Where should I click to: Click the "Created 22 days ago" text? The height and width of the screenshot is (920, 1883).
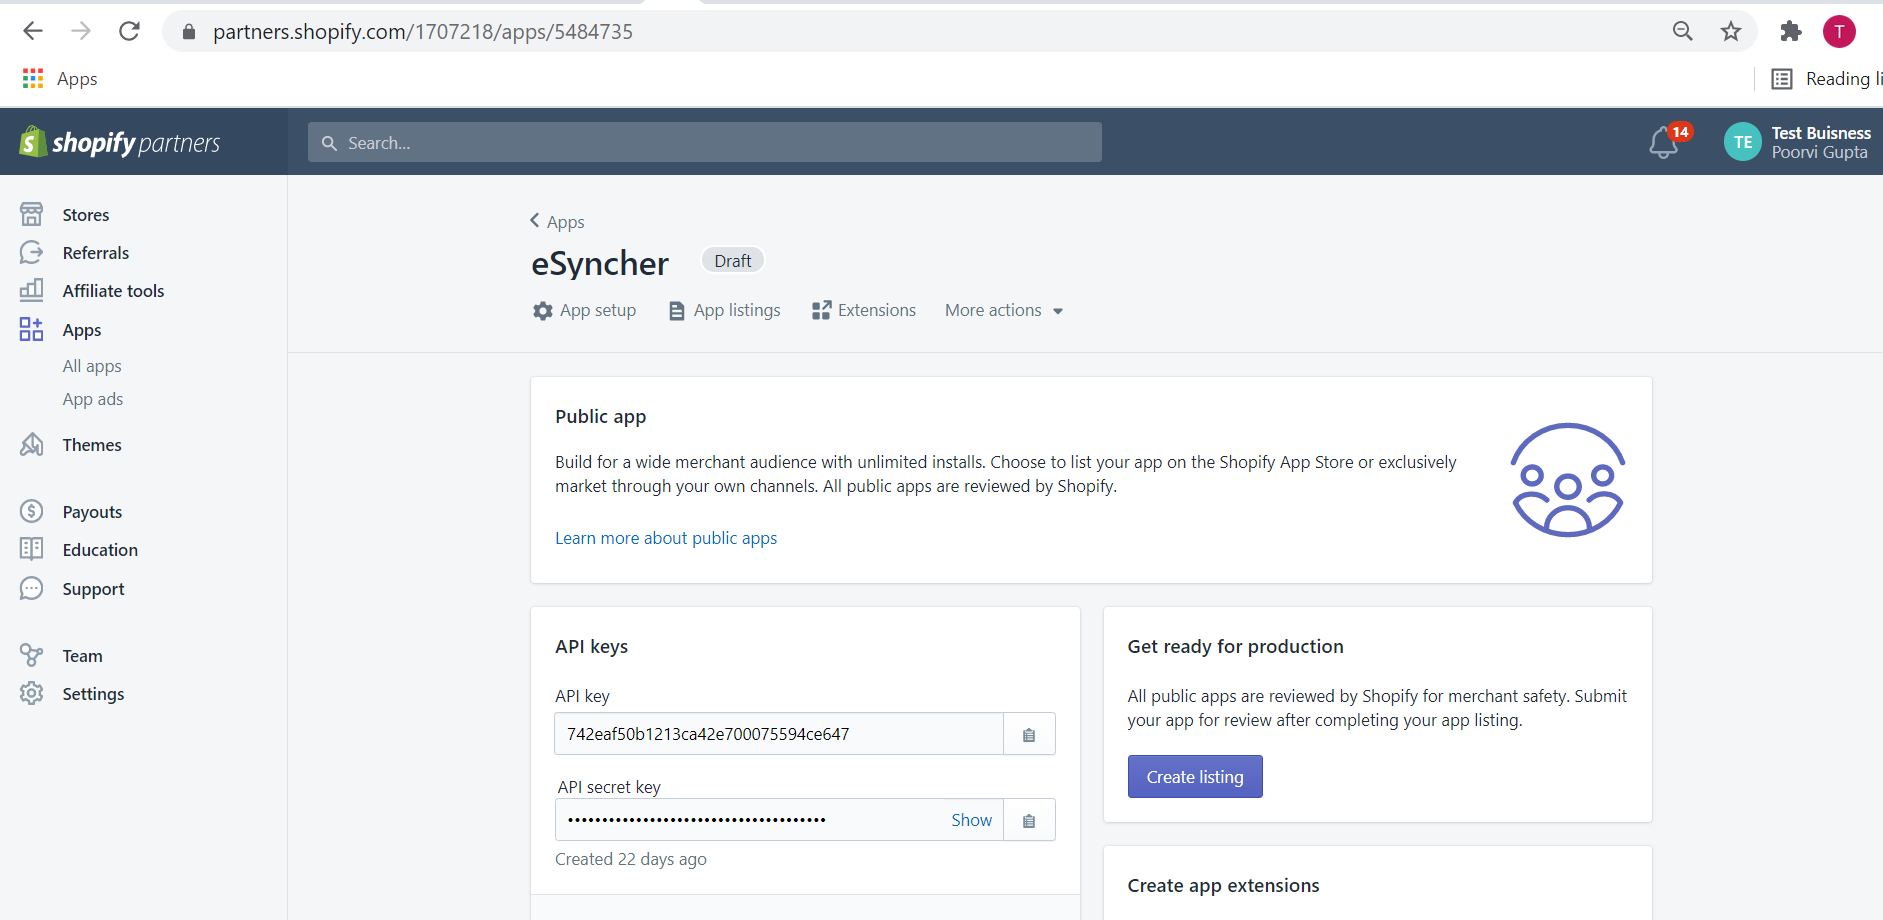(x=631, y=859)
